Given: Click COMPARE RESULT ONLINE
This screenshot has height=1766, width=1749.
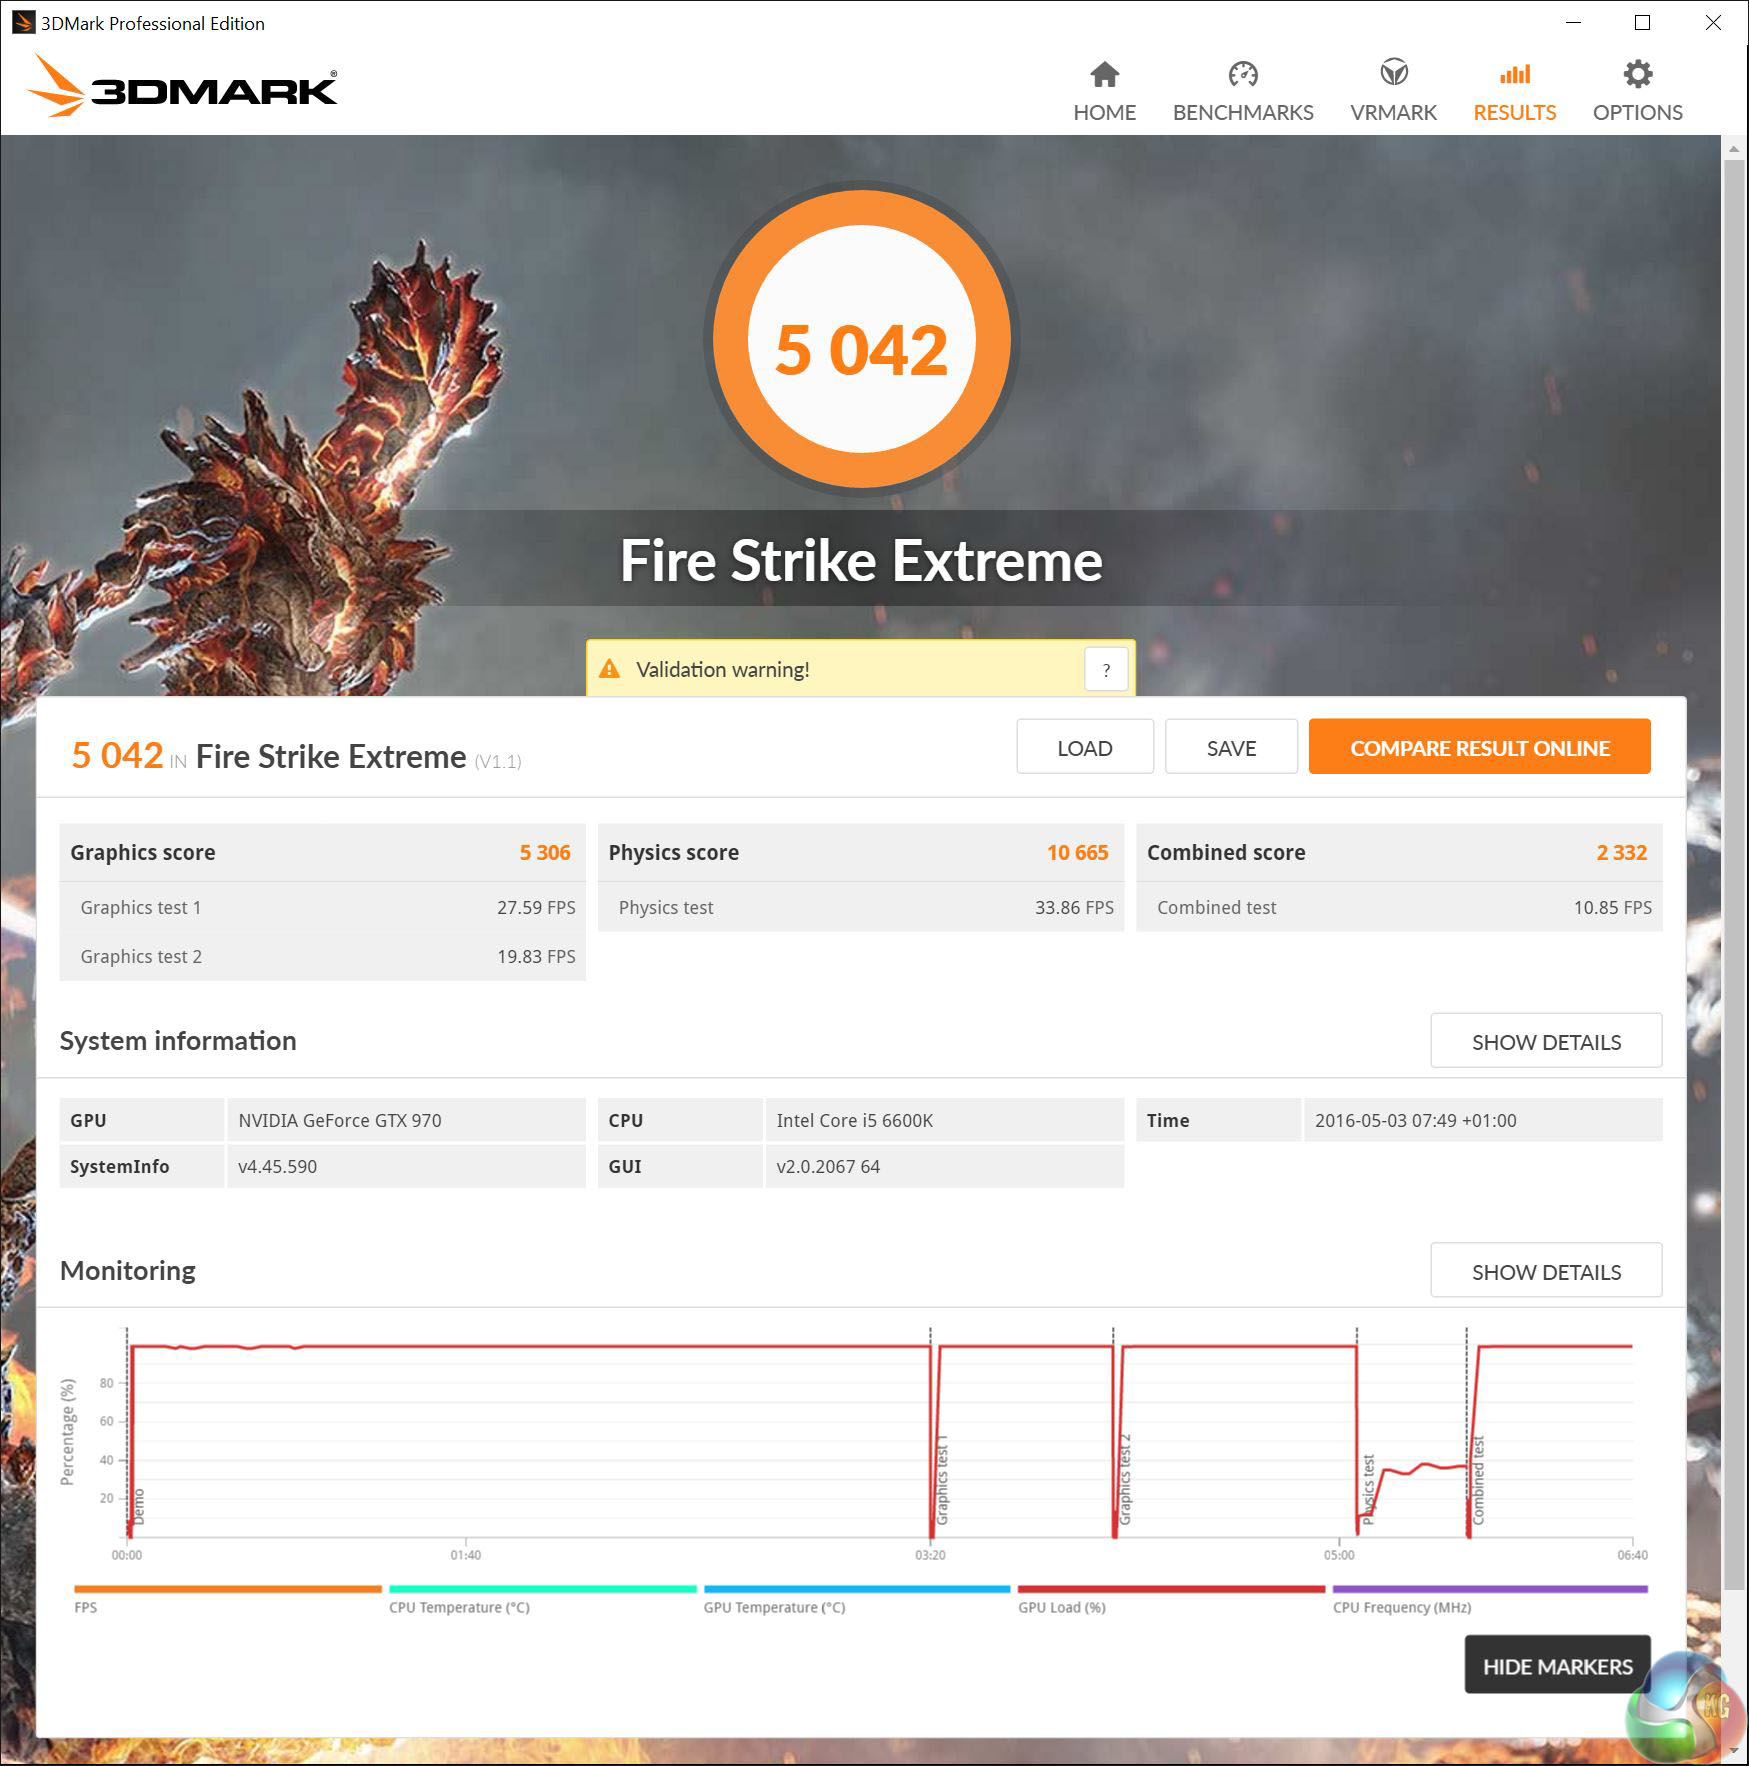Looking at the screenshot, I should coord(1479,747).
